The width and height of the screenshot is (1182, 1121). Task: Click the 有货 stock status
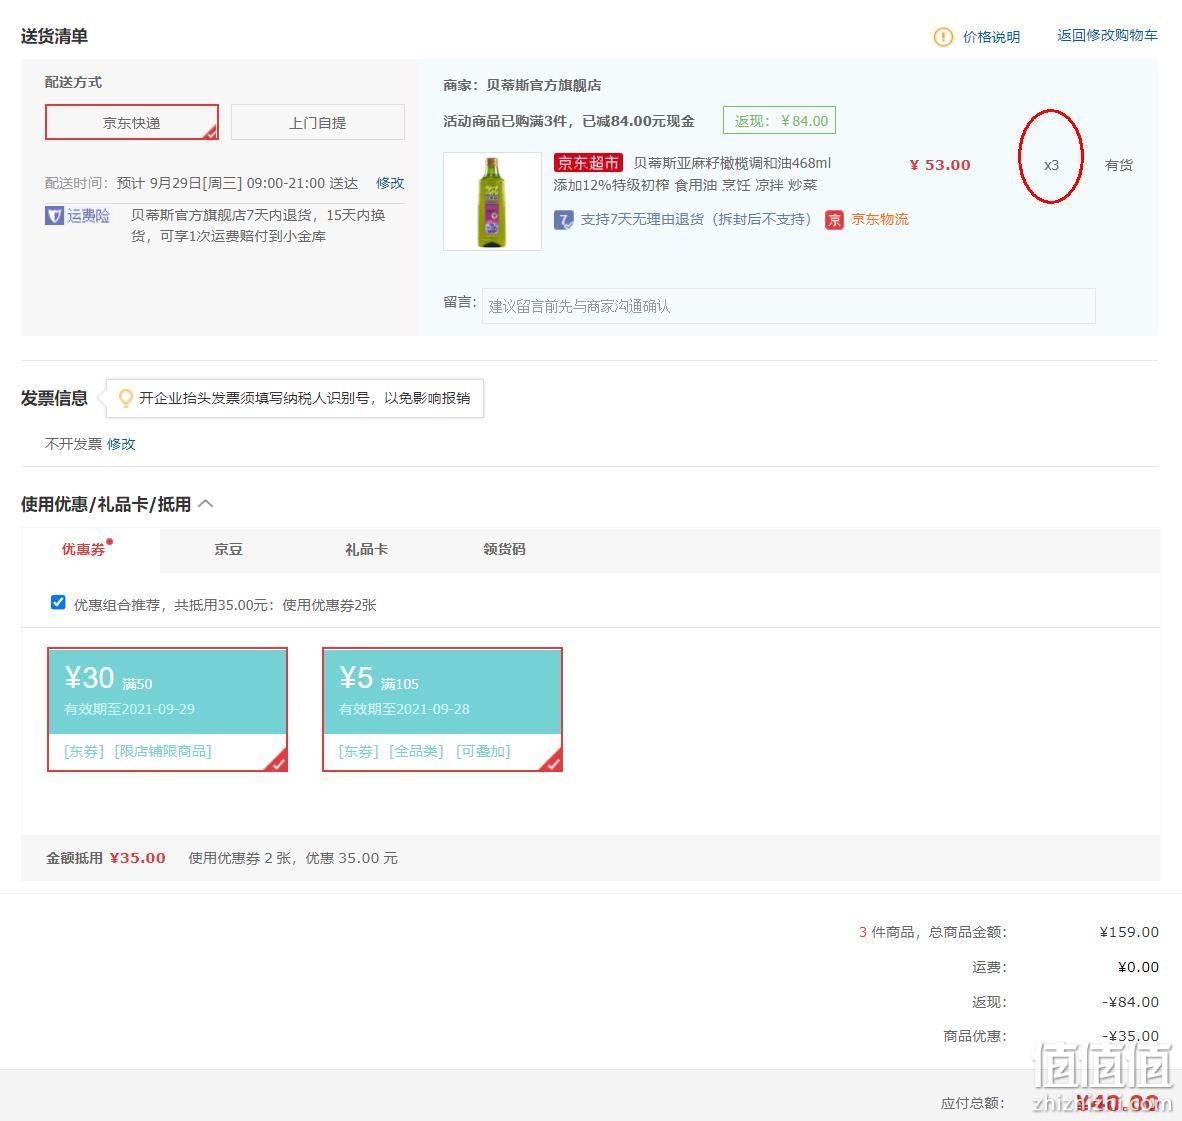pos(1119,165)
